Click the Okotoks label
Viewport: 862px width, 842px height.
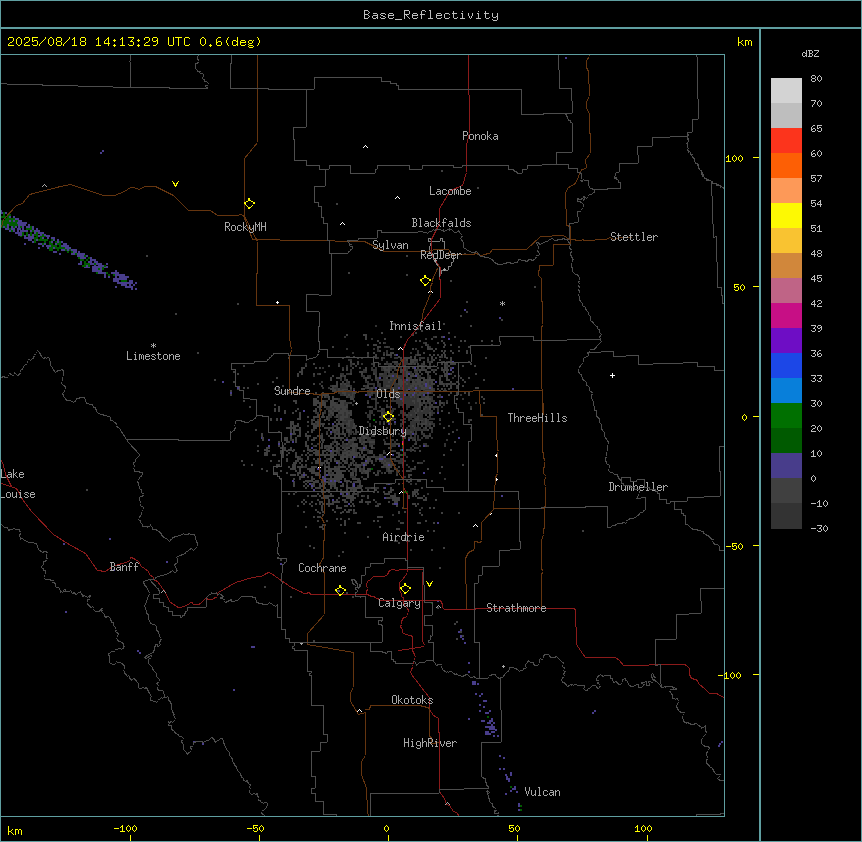pos(412,700)
